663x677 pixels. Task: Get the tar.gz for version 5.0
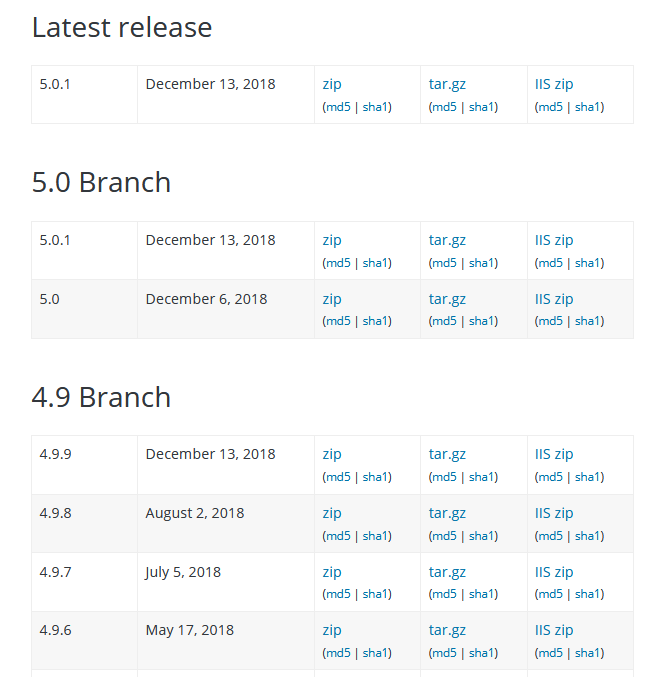point(447,299)
